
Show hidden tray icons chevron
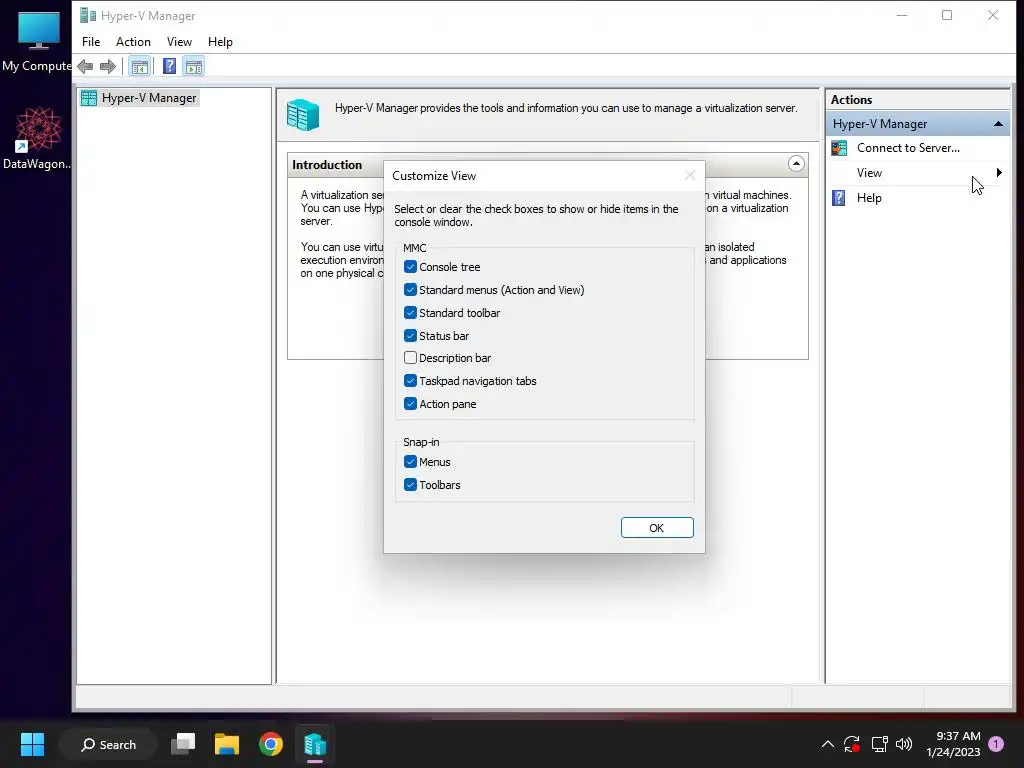(x=827, y=744)
